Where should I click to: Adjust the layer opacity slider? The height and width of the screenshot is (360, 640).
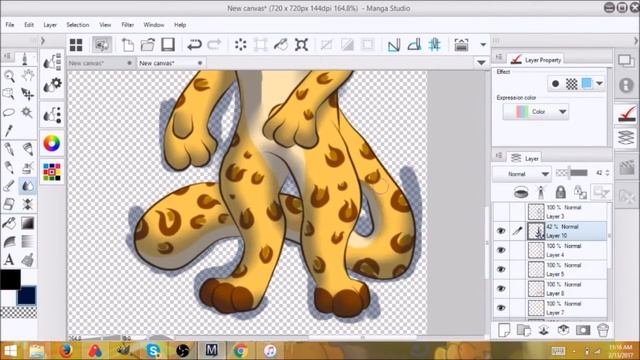[572, 173]
